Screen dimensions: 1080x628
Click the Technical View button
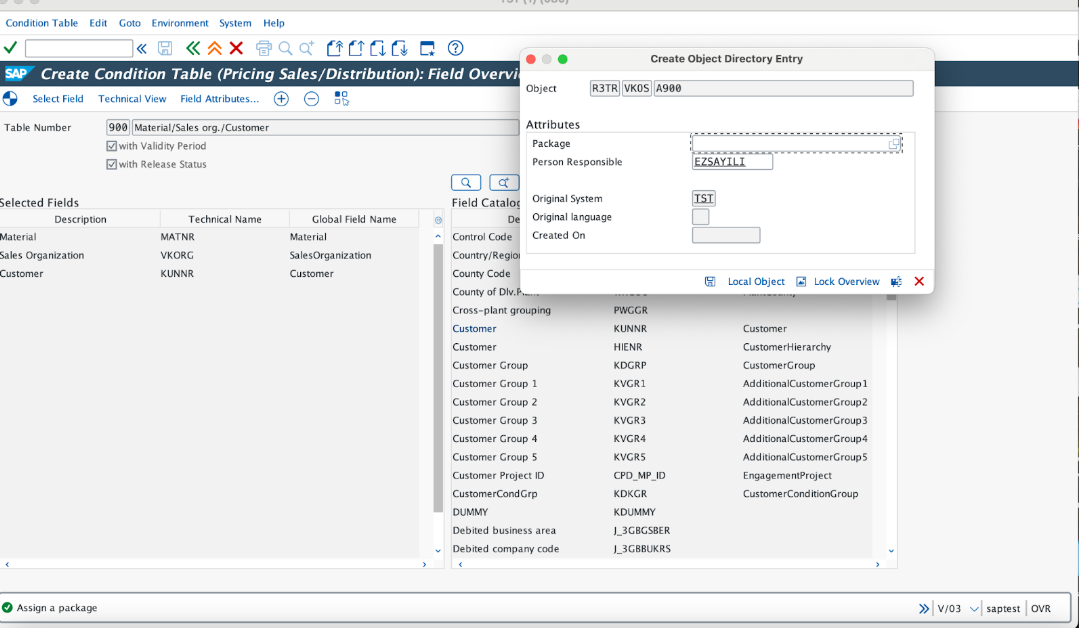pos(132,98)
